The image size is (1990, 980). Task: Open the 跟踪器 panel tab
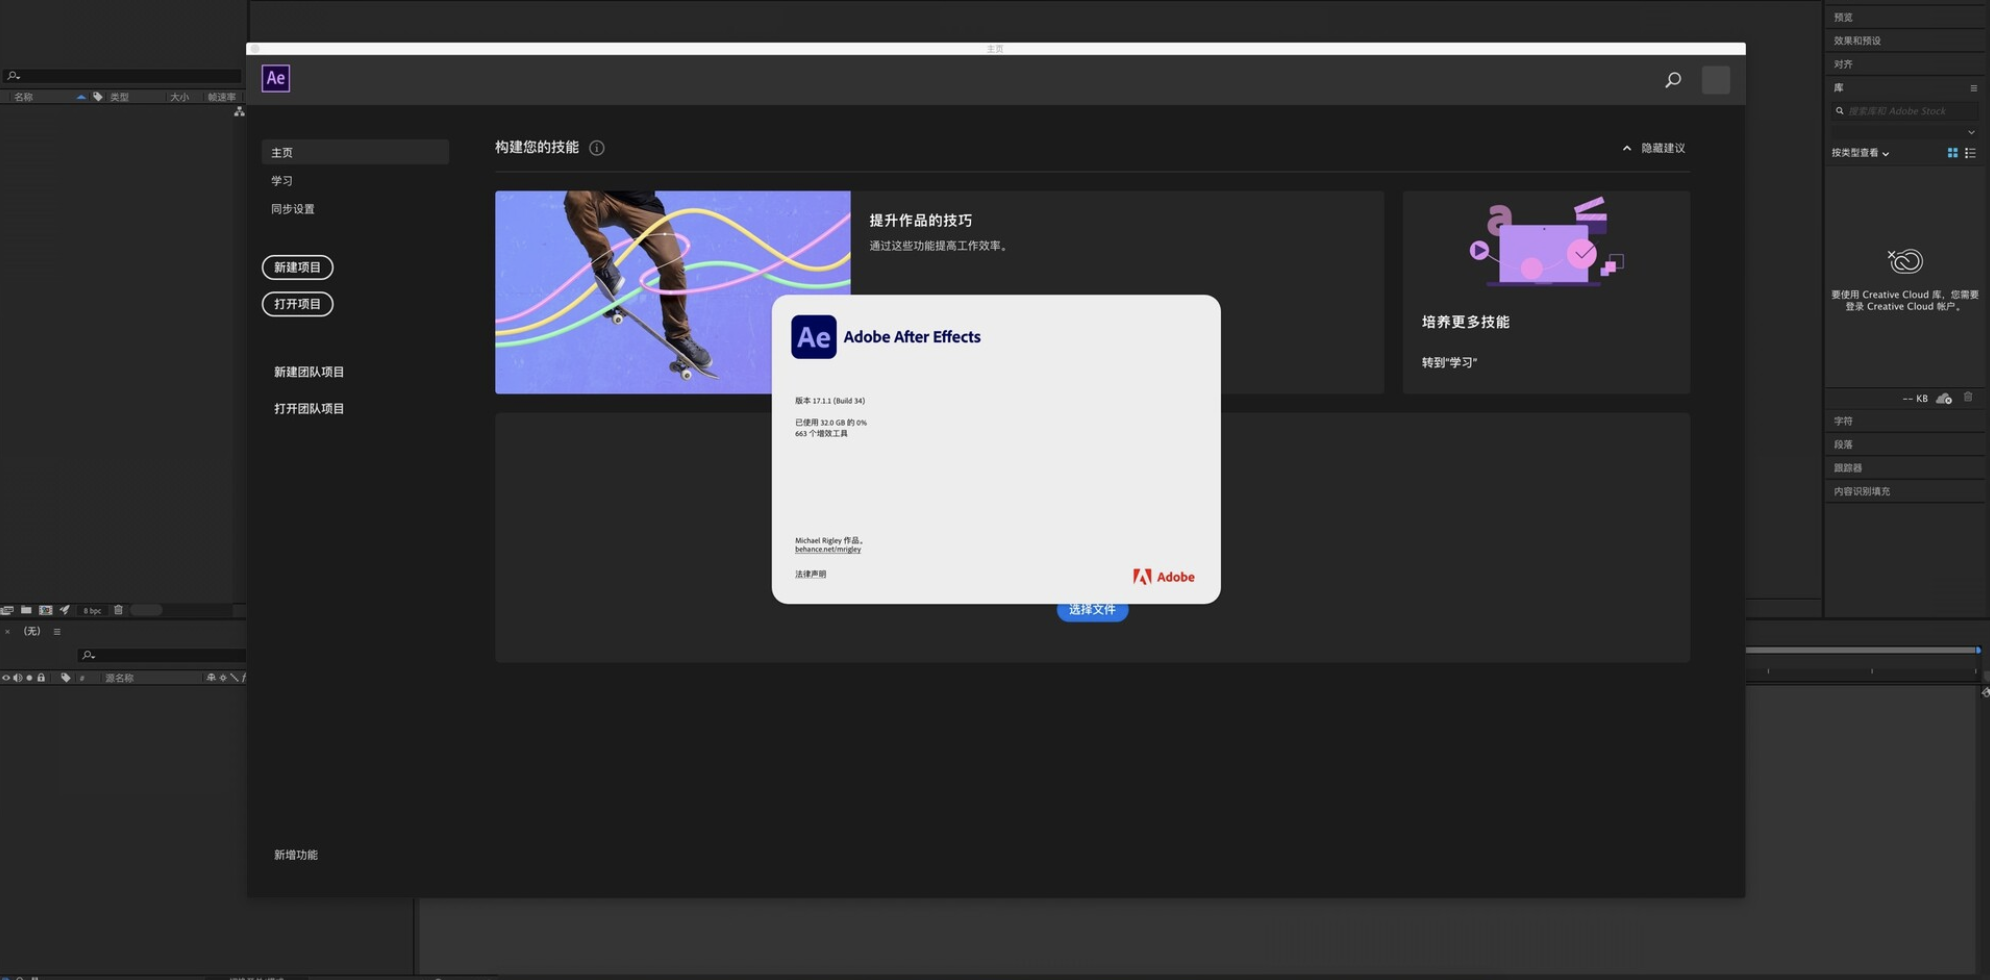1848,468
